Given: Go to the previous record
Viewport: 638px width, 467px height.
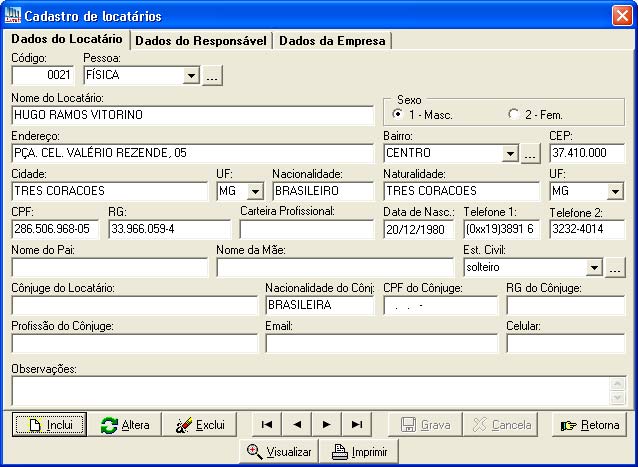Looking at the screenshot, I should point(296,425).
